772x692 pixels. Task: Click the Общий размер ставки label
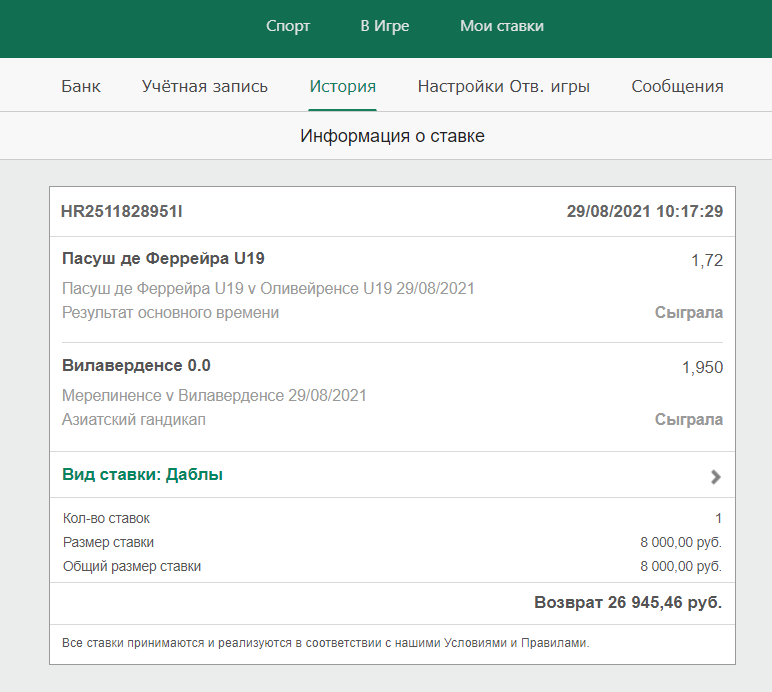click(x=132, y=566)
